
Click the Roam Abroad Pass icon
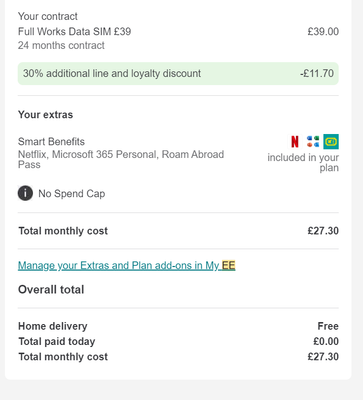point(331,142)
